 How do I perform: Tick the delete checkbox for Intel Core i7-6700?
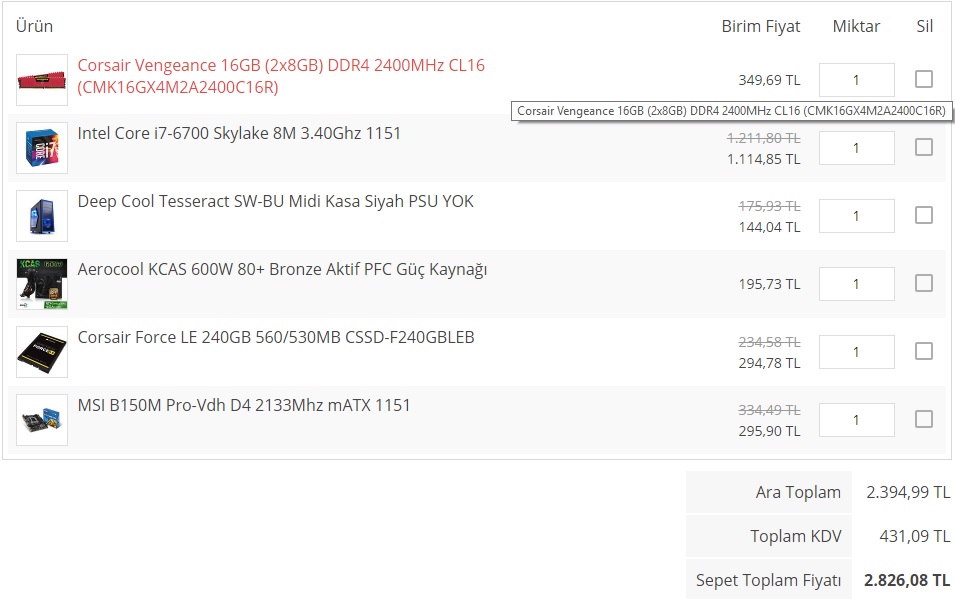[x=924, y=147]
